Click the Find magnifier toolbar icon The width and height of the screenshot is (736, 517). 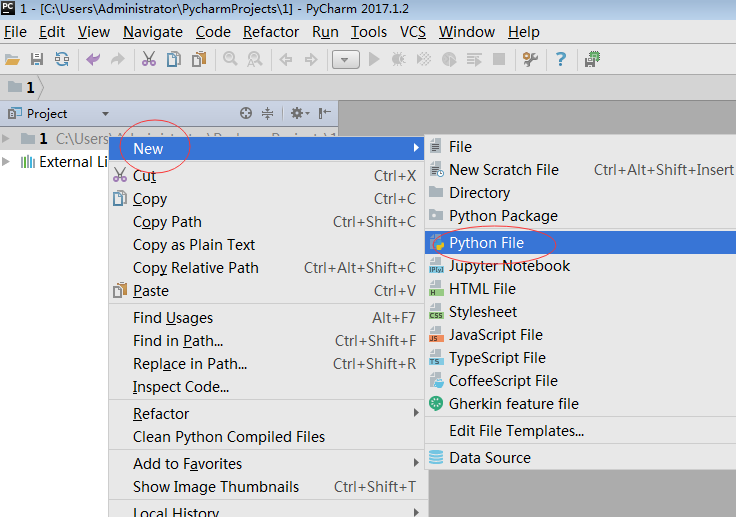pos(230,60)
